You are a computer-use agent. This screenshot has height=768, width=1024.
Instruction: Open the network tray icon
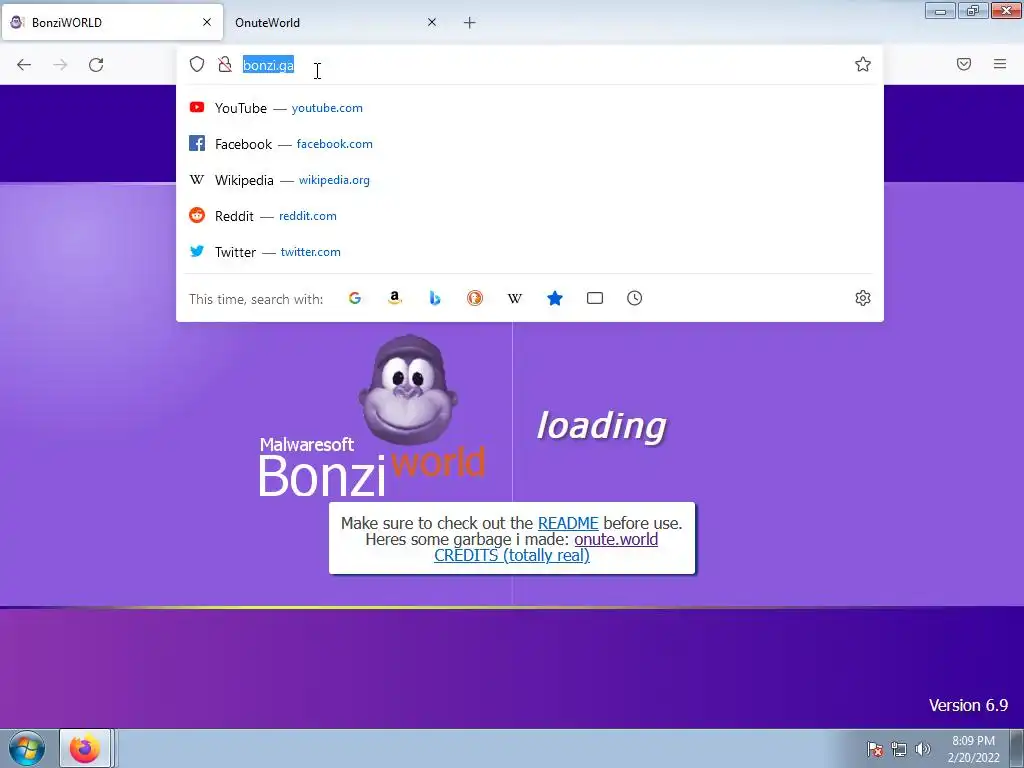(899, 749)
